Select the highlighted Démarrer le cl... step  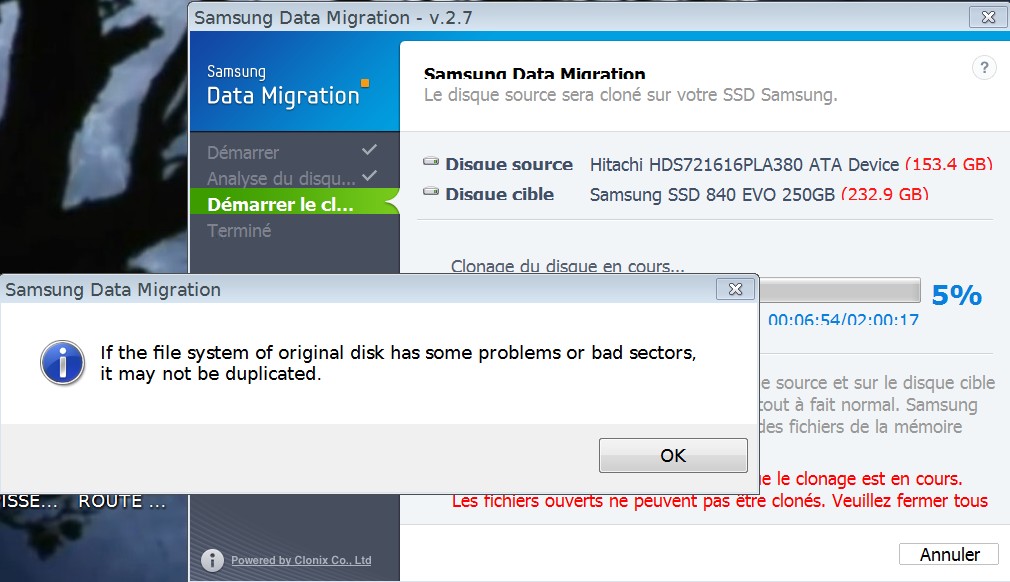pos(280,205)
